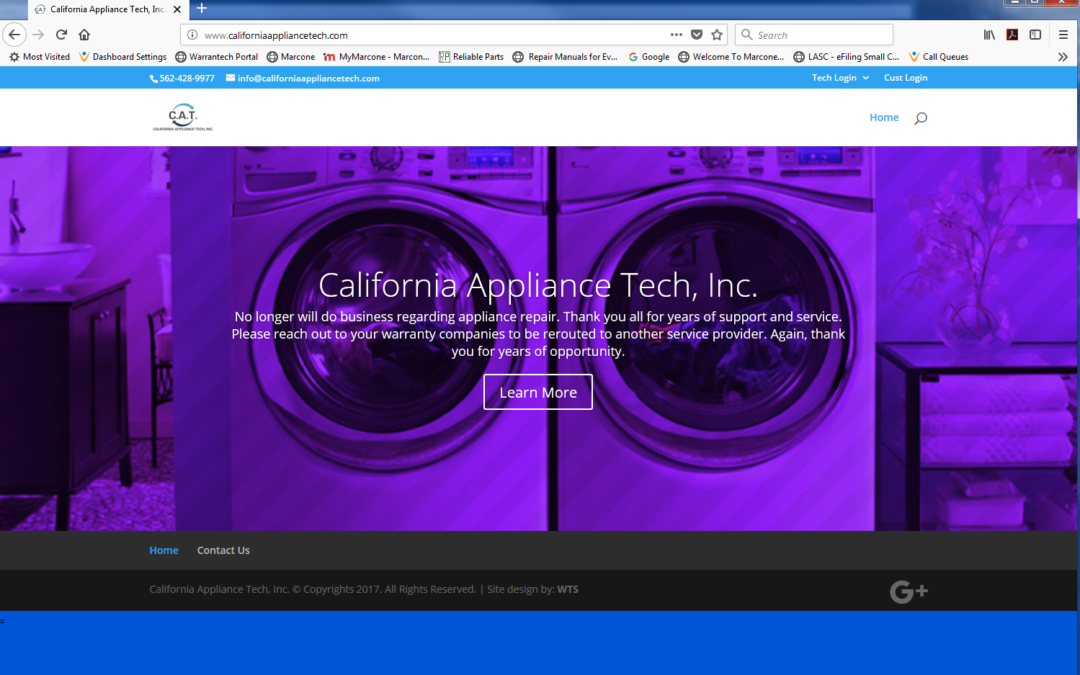Open the page actions menu (three dots)
The image size is (1080, 675).
pos(676,33)
